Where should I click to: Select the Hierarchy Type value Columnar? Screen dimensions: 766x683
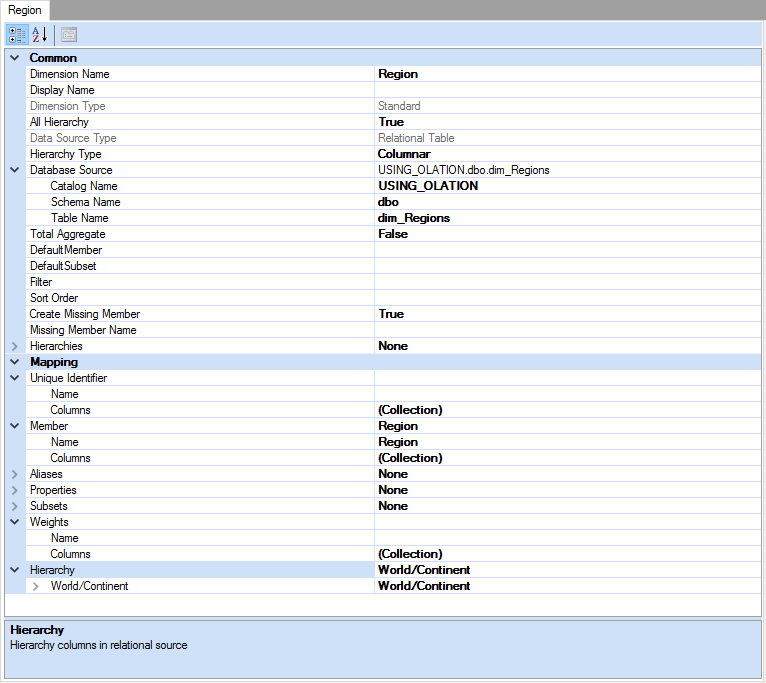point(568,154)
